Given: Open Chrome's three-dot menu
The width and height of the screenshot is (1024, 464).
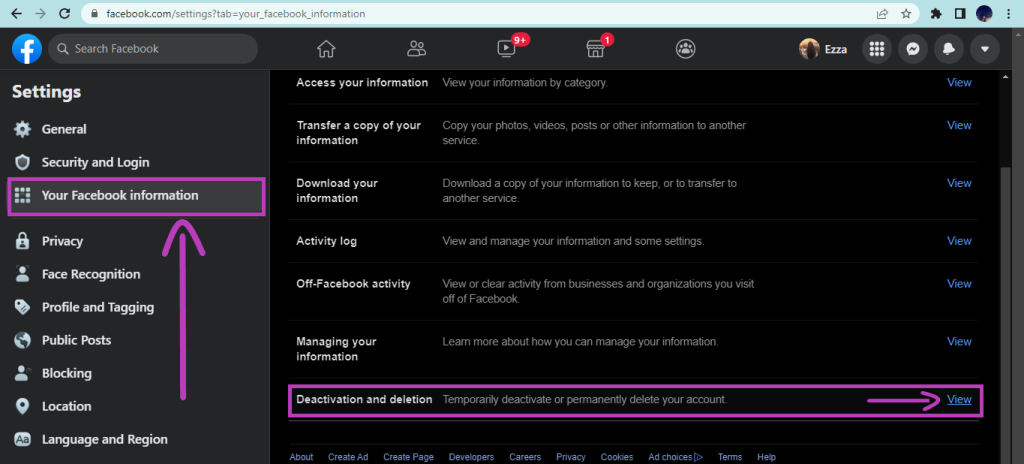Looking at the screenshot, I should point(1008,13).
